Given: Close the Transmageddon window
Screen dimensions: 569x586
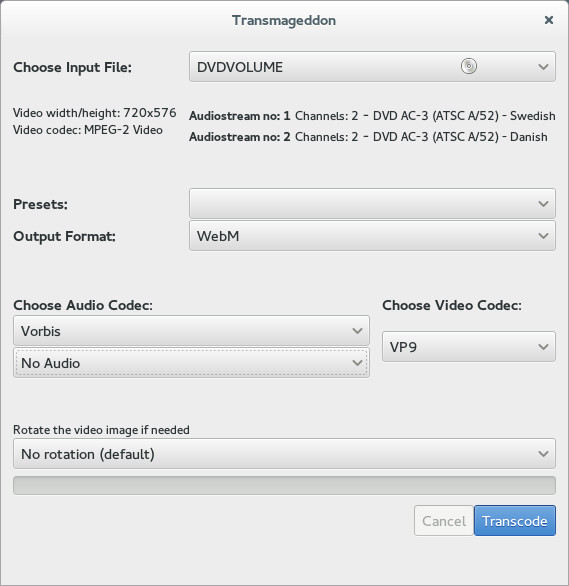Looking at the screenshot, I should (x=548, y=20).
